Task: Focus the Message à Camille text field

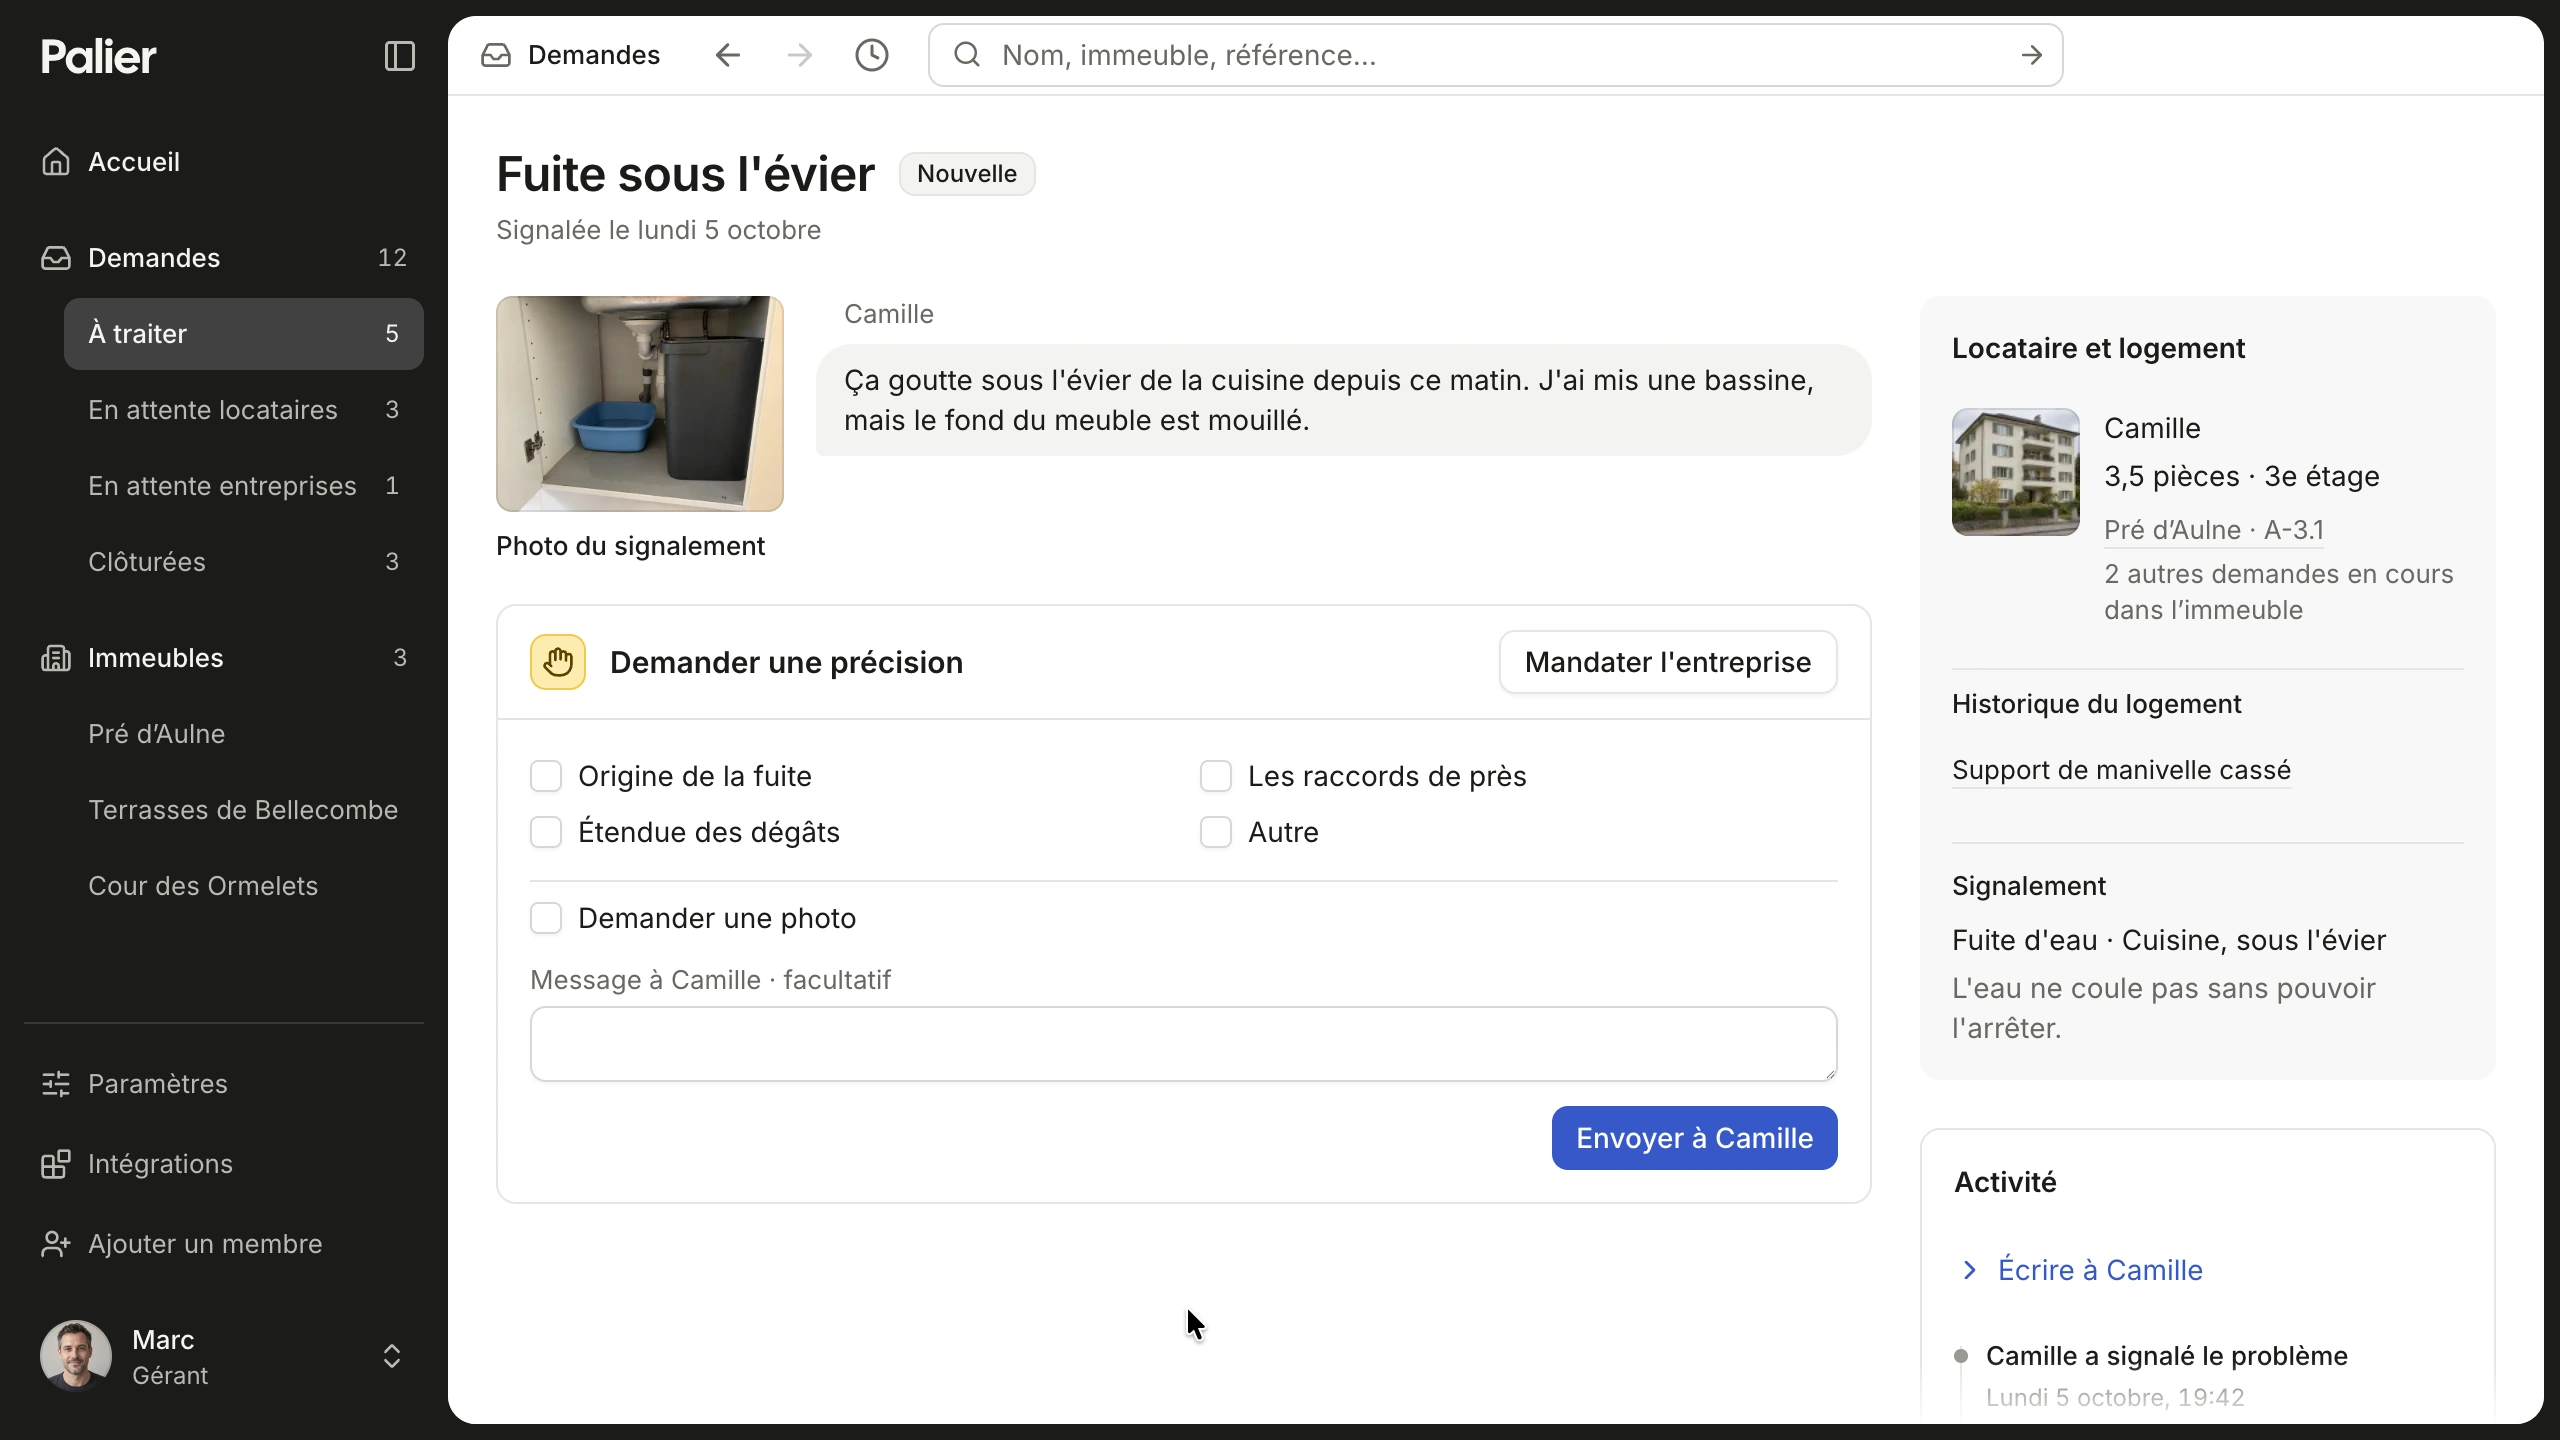Action: (x=1184, y=1044)
